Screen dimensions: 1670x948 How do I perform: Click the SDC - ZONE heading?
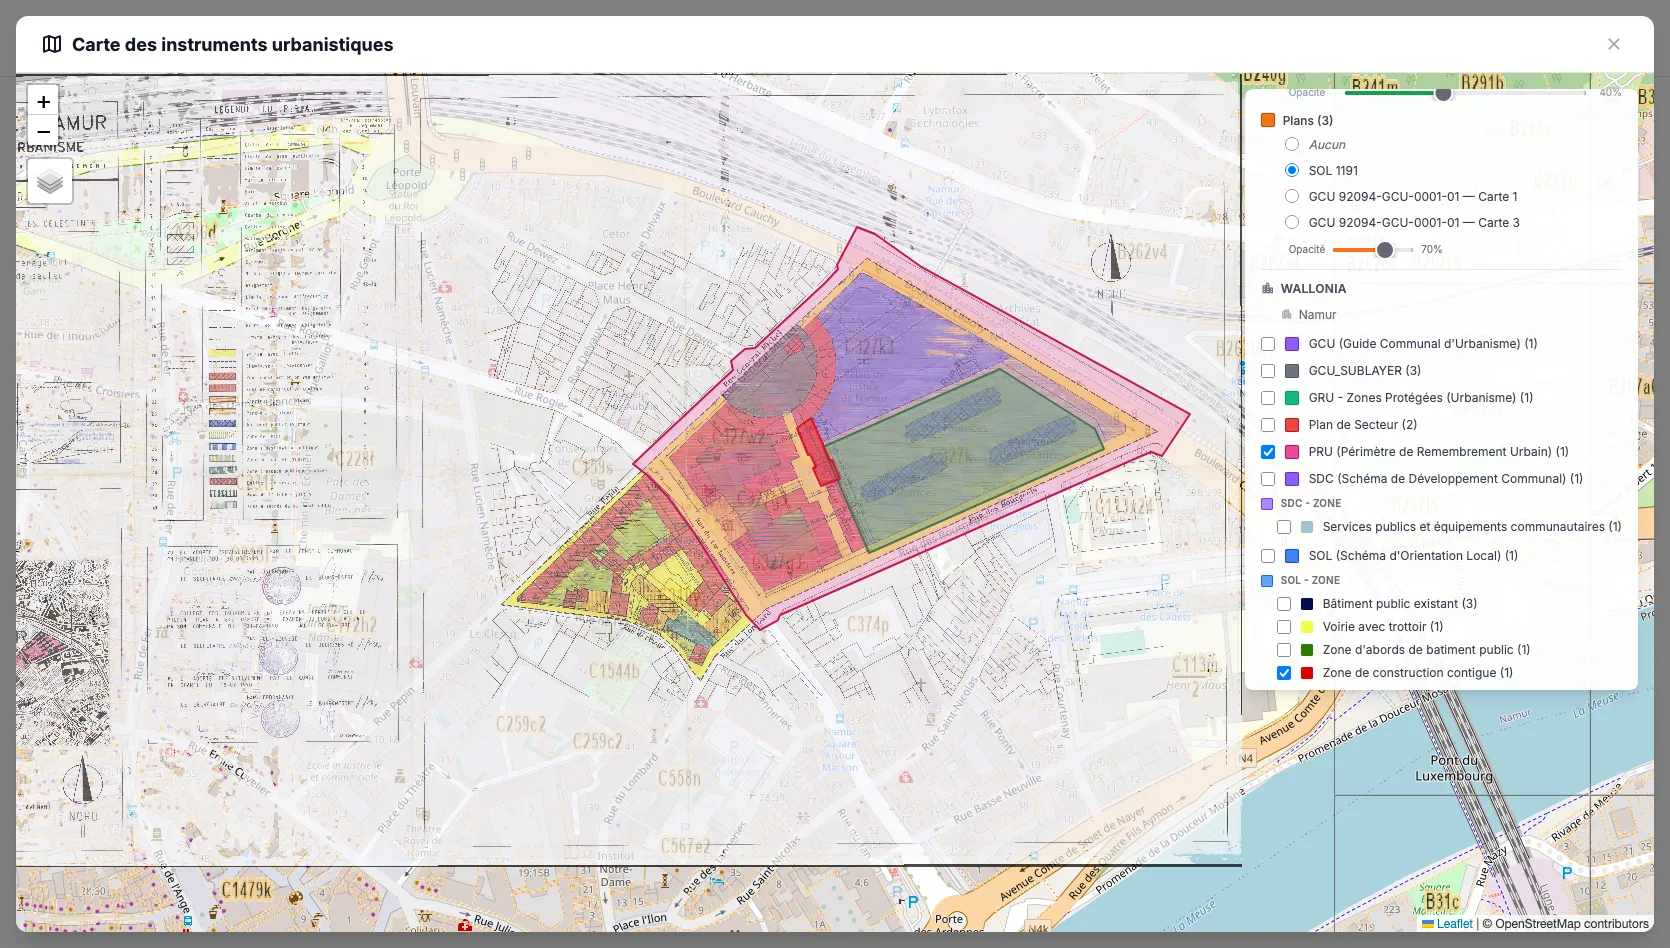[1311, 504]
